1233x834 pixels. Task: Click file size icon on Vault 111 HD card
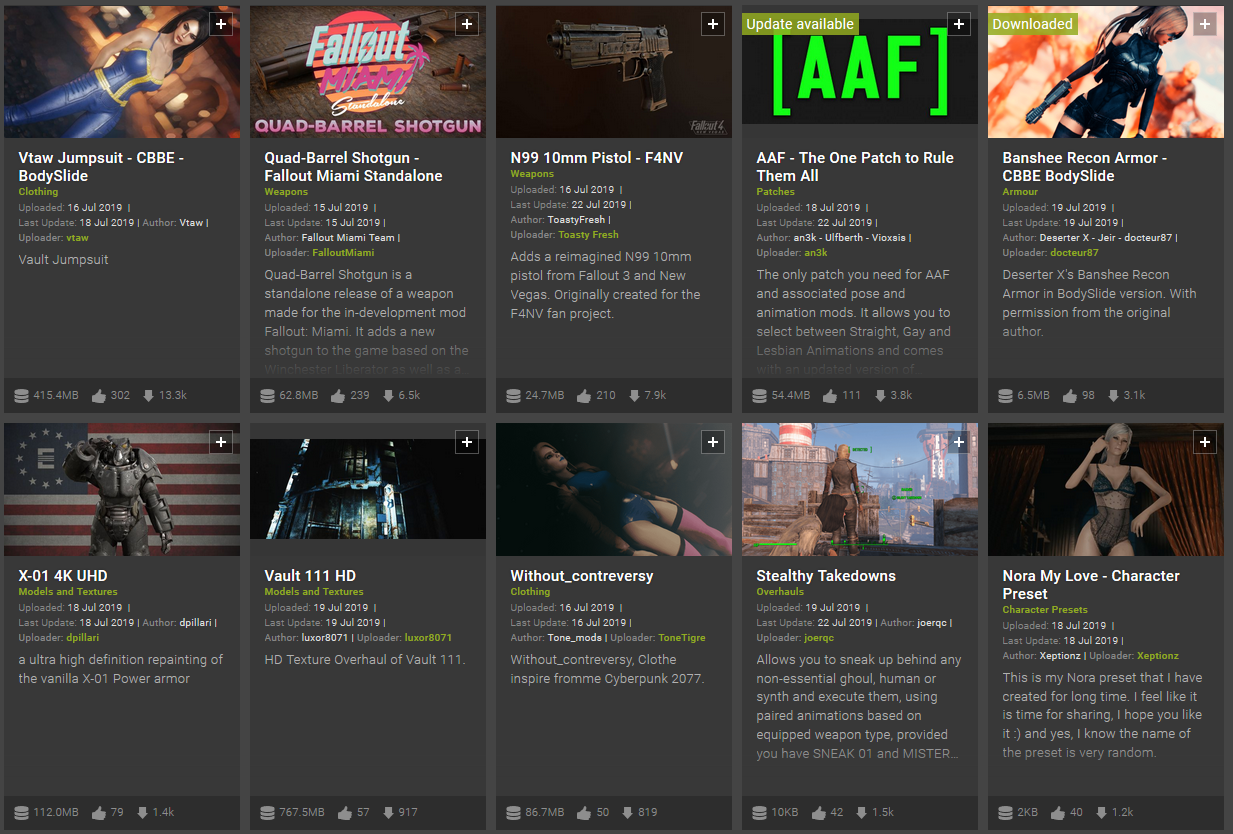267,812
